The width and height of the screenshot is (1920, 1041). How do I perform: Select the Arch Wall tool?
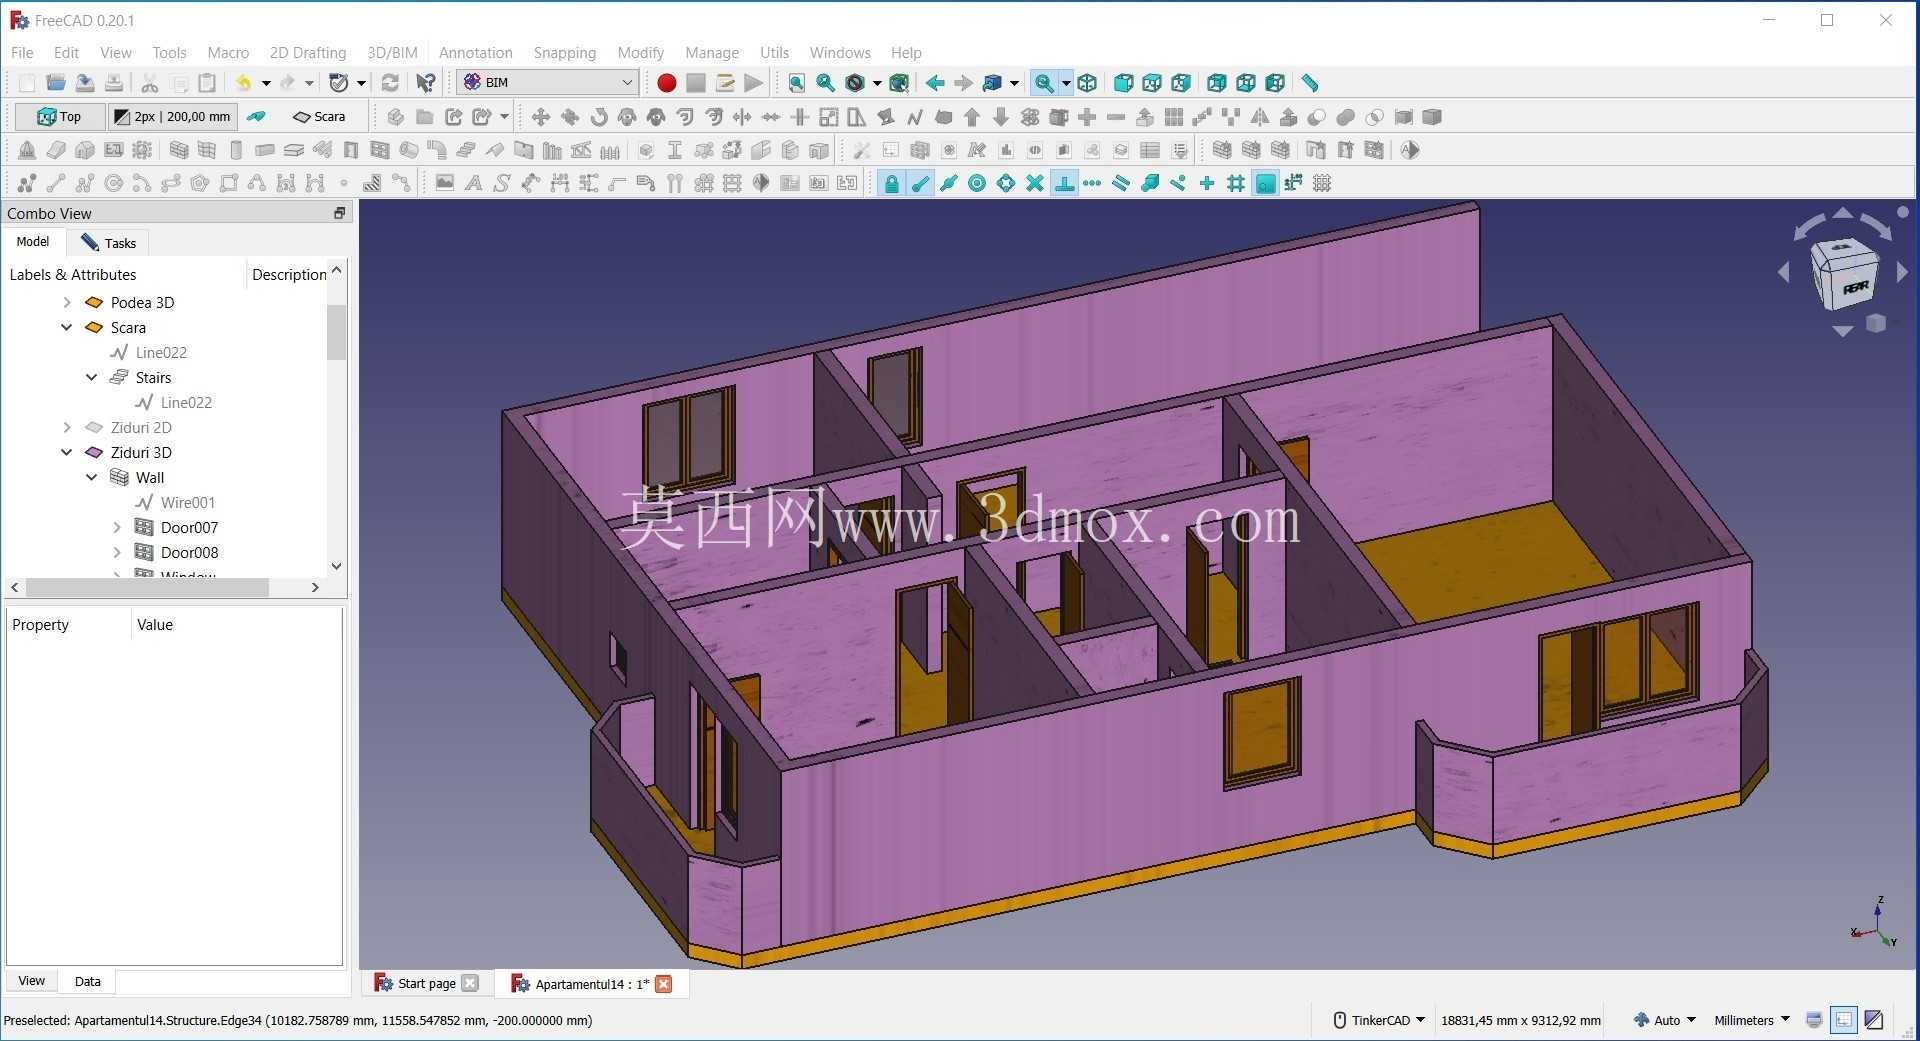click(179, 150)
